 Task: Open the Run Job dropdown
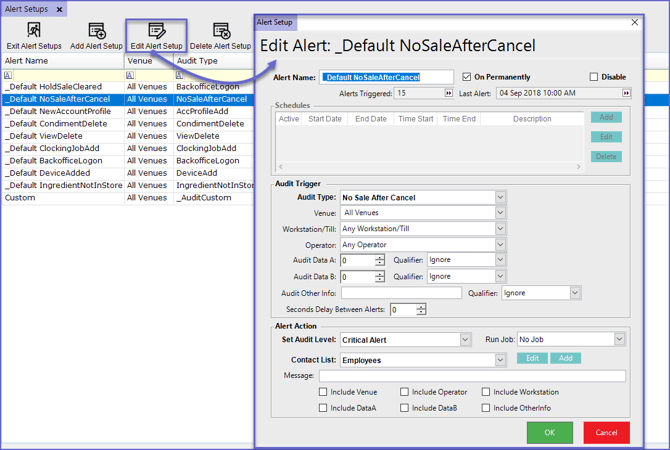pos(619,340)
